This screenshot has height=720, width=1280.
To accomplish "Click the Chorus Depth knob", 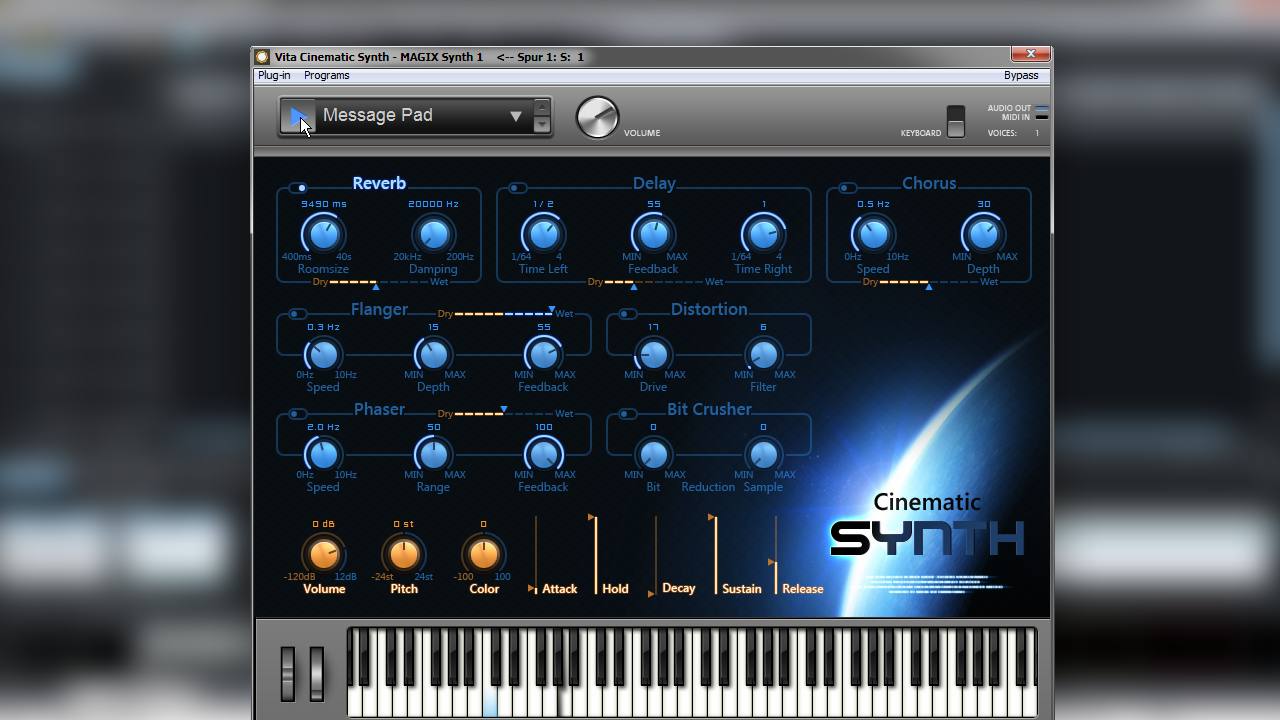I will 983,235.
